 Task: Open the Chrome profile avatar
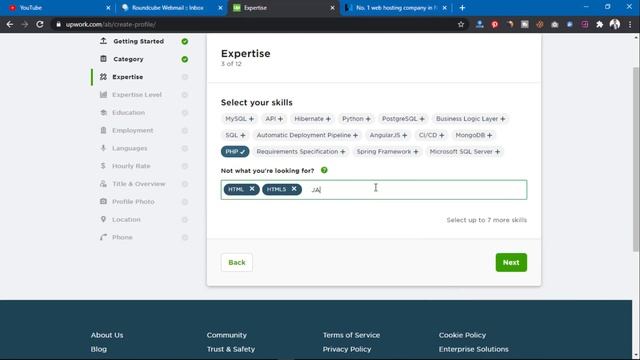click(615, 24)
